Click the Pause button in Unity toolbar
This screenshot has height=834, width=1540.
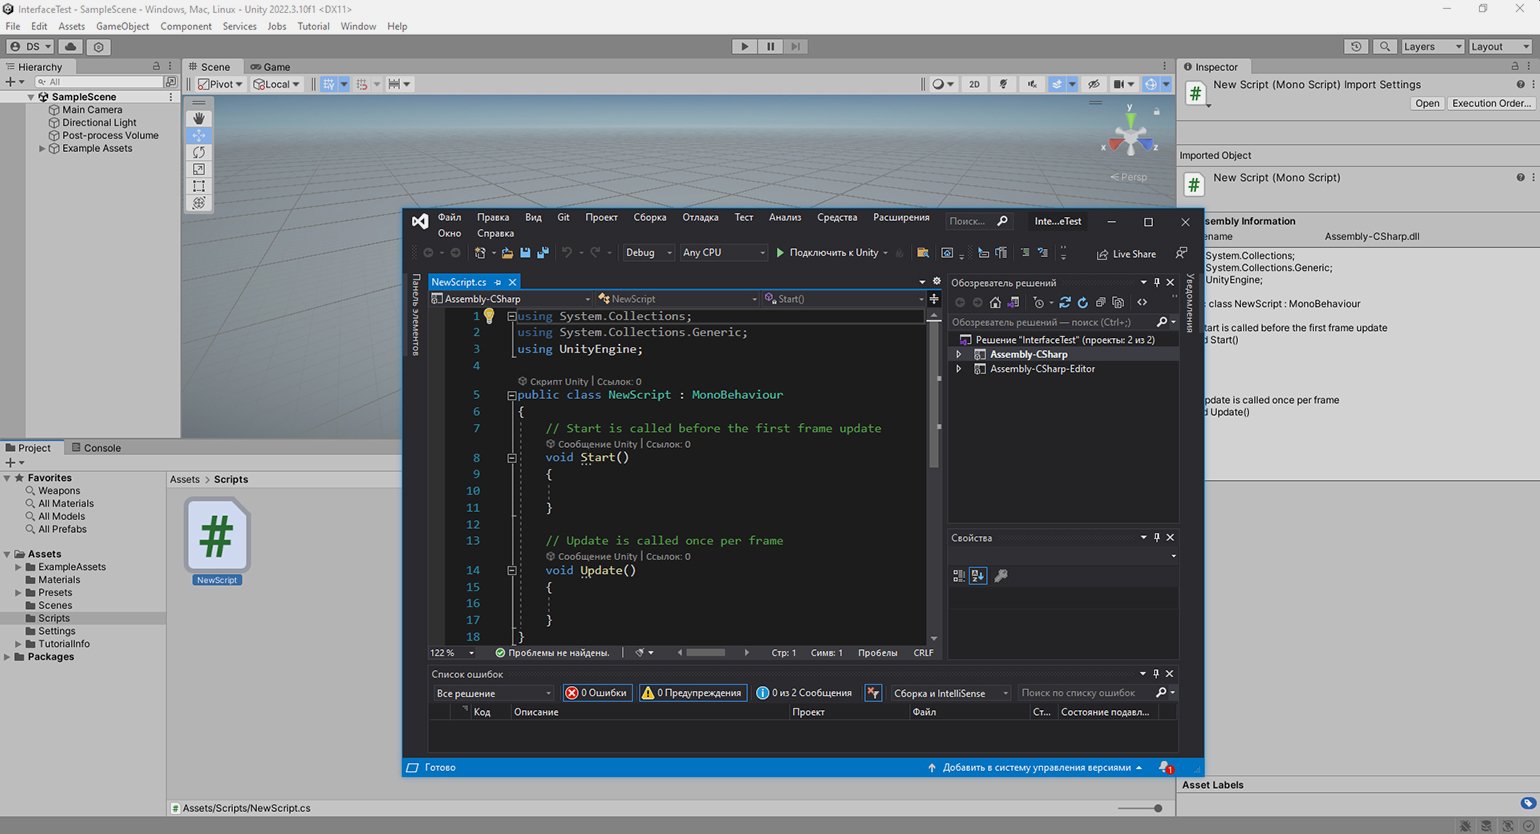click(x=770, y=46)
